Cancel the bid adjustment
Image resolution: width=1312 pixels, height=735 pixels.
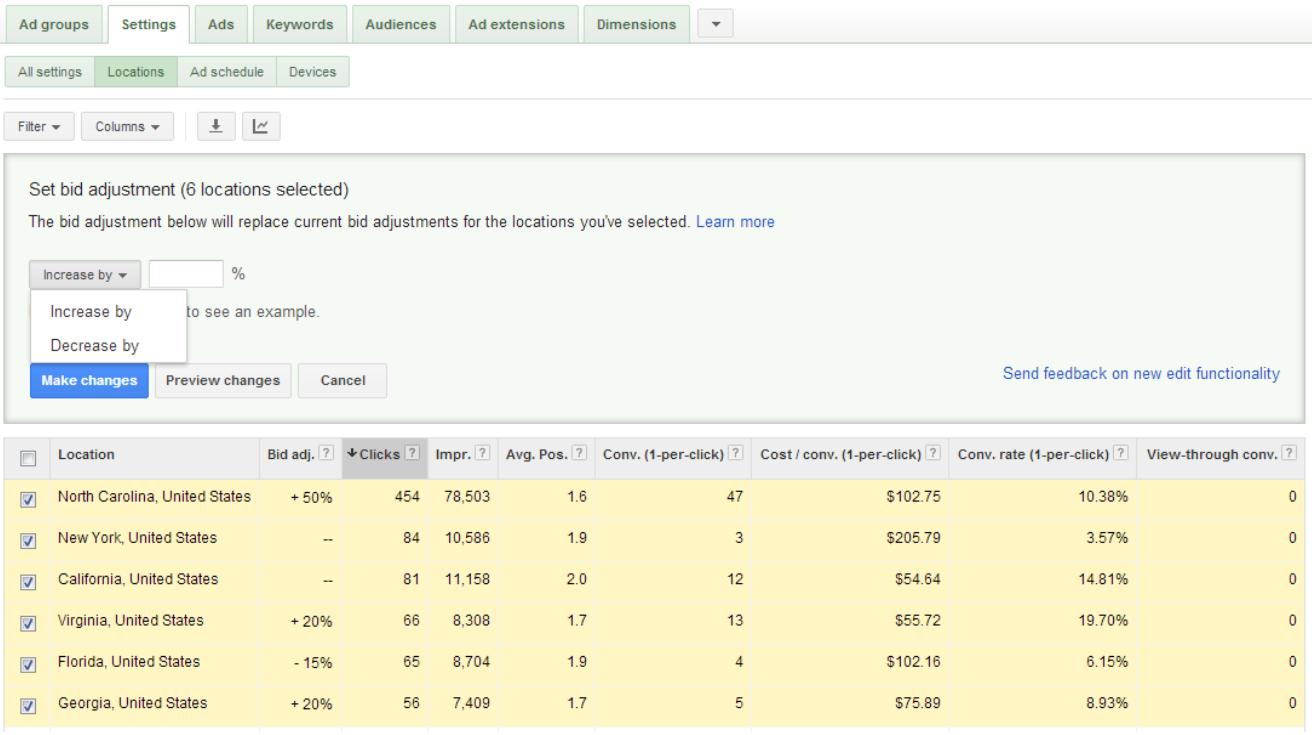click(342, 381)
